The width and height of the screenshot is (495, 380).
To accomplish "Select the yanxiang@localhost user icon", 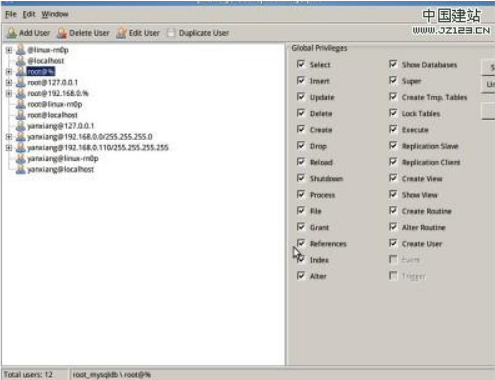I will pos(21,169).
